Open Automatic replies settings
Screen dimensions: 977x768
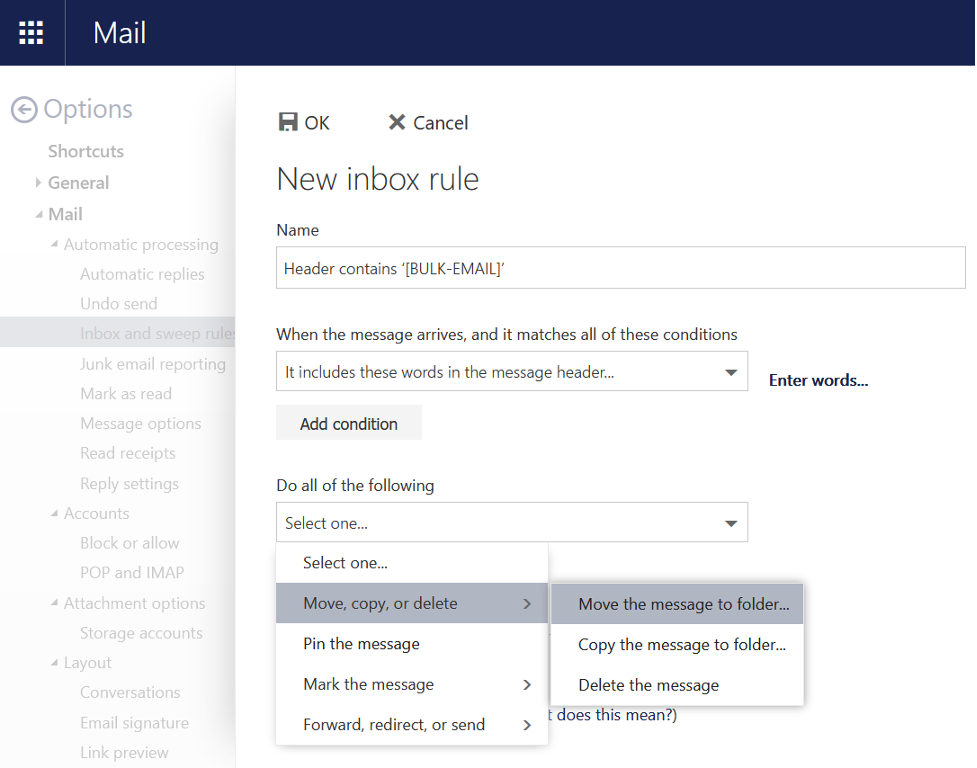pyautogui.click(x=142, y=274)
